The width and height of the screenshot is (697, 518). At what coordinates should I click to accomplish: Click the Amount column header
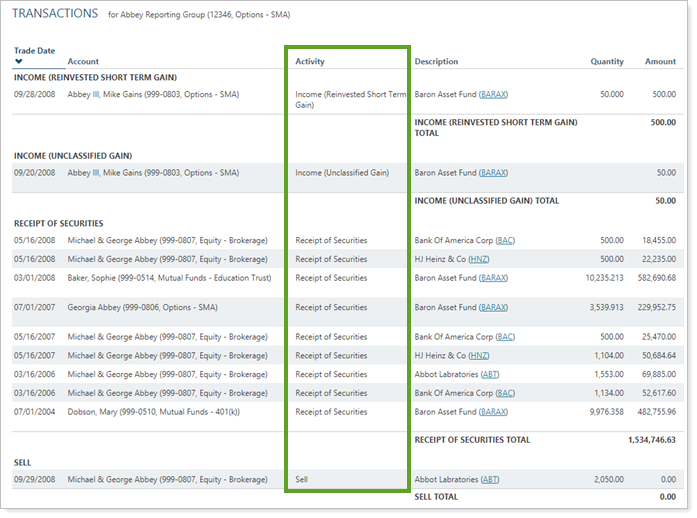pyautogui.click(x=660, y=62)
